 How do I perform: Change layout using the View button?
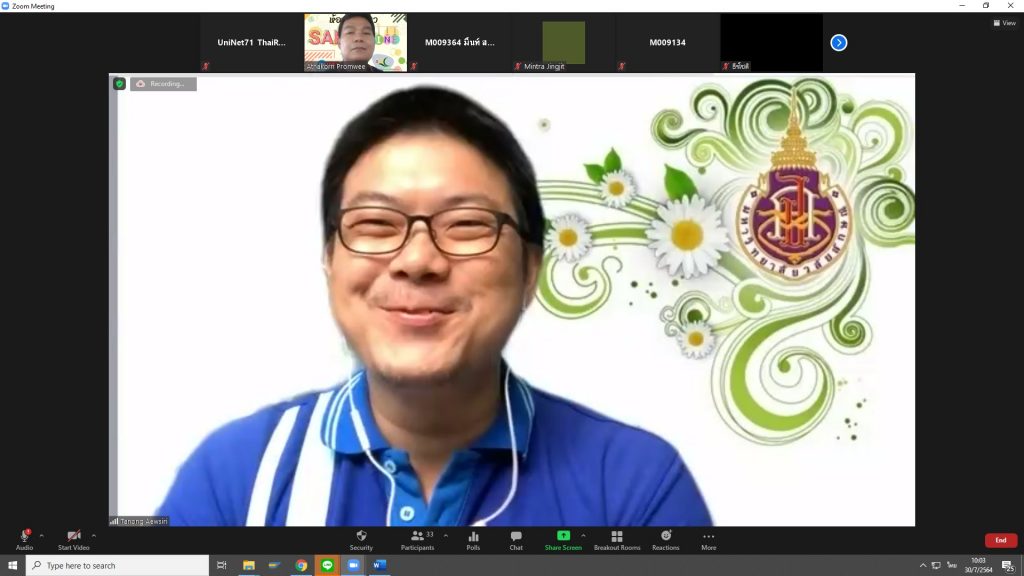1004,23
